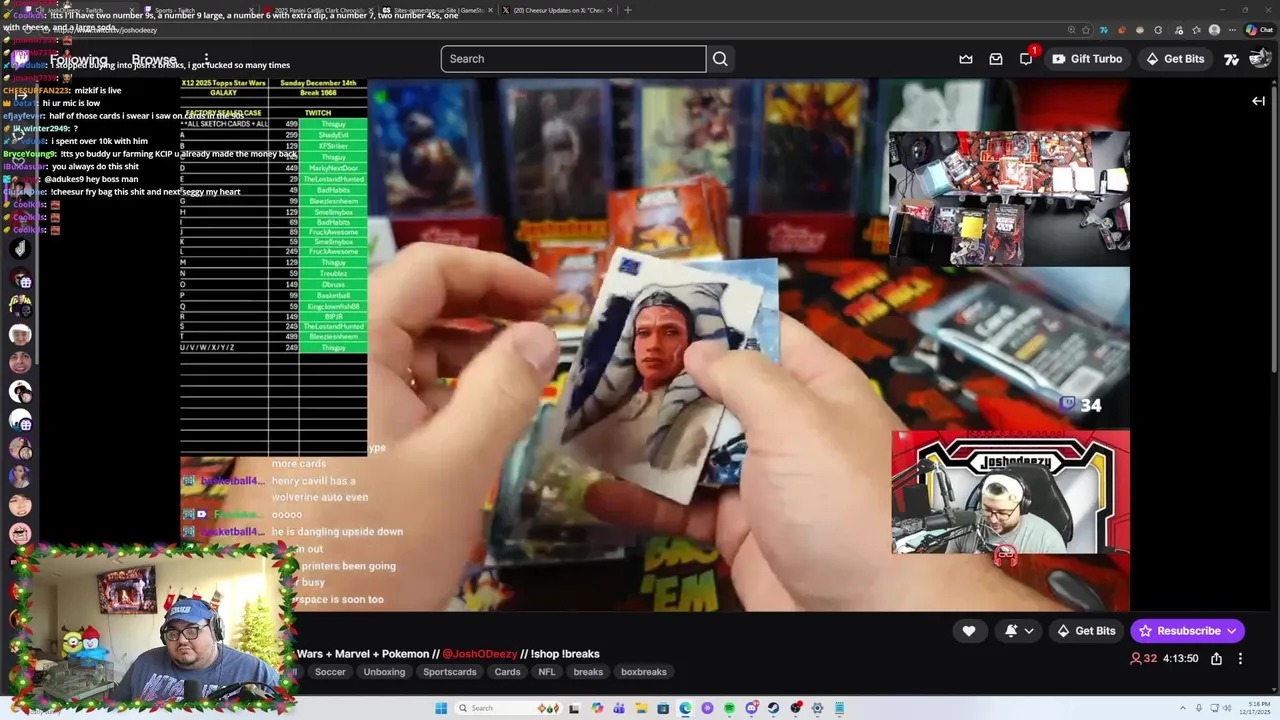Open the browser Chat sidebar button
Screen dimensions: 1280x720
point(1259,30)
